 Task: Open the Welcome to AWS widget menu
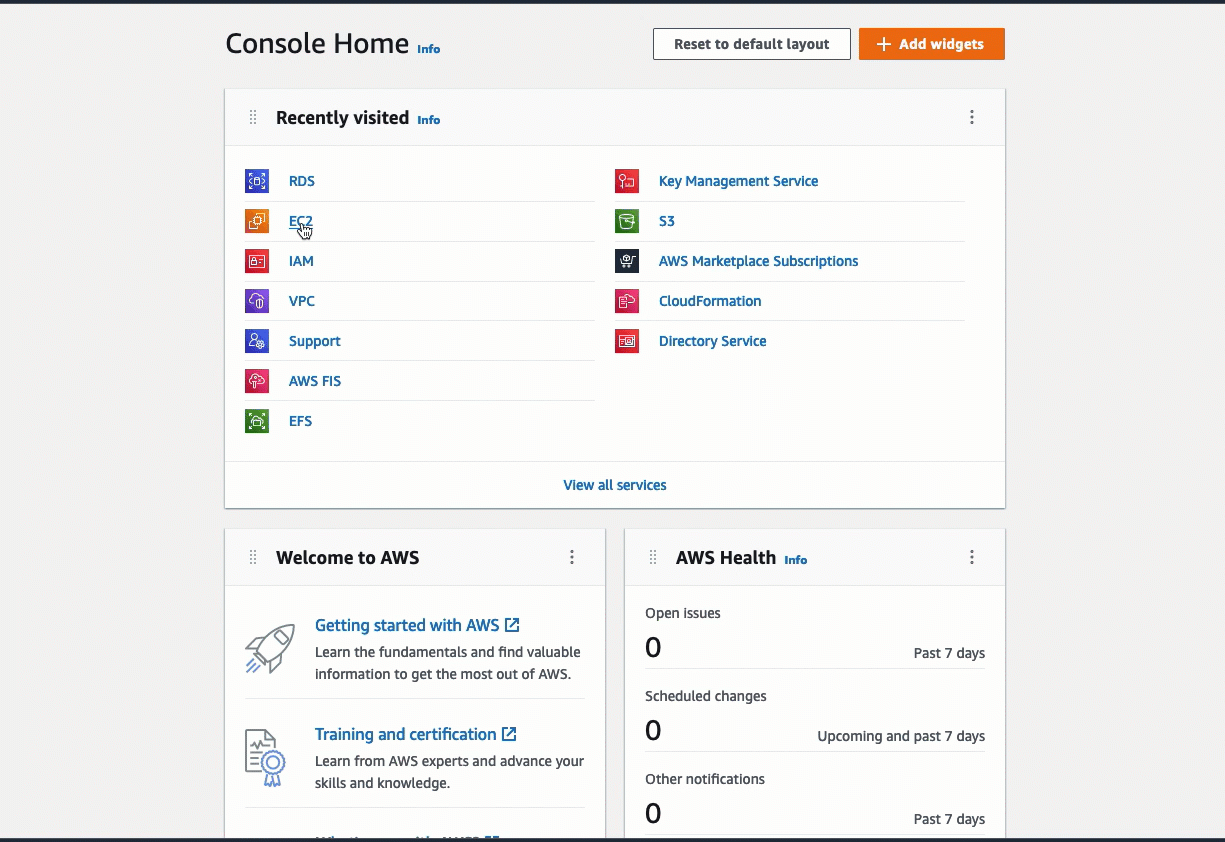coord(572,557)
